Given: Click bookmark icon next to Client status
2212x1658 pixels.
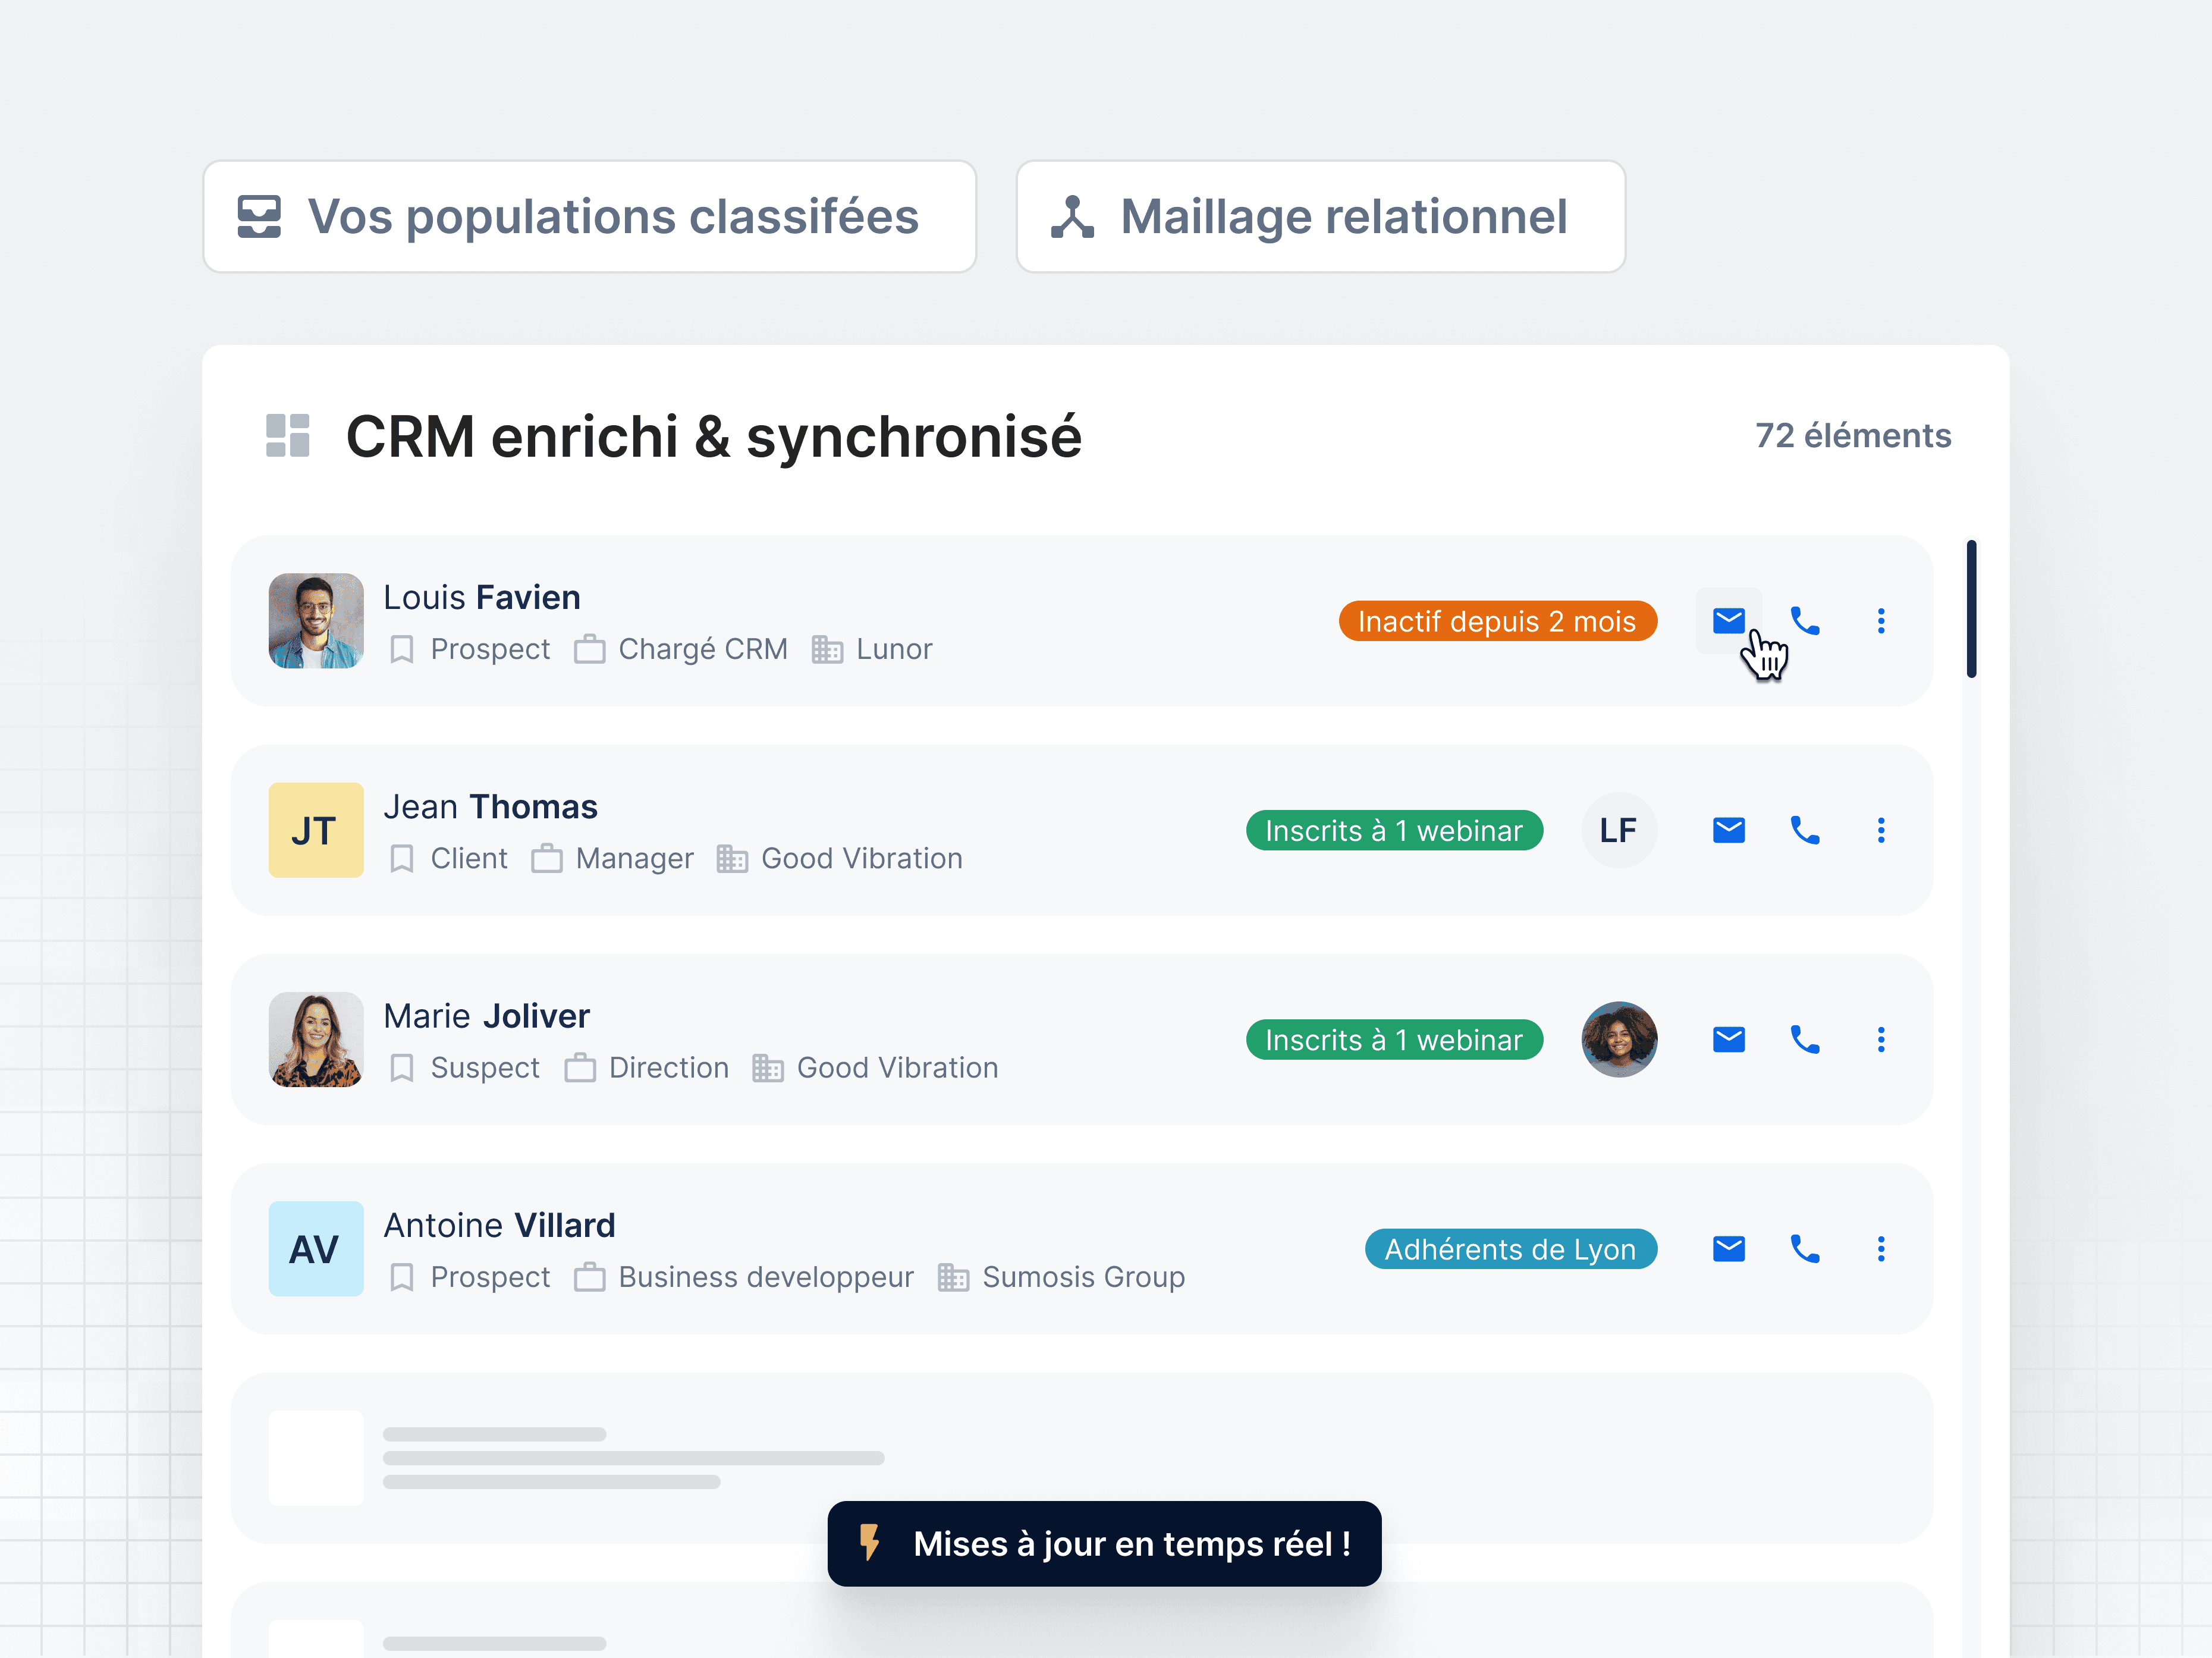Looking at the screenshot, I should 401,858.
